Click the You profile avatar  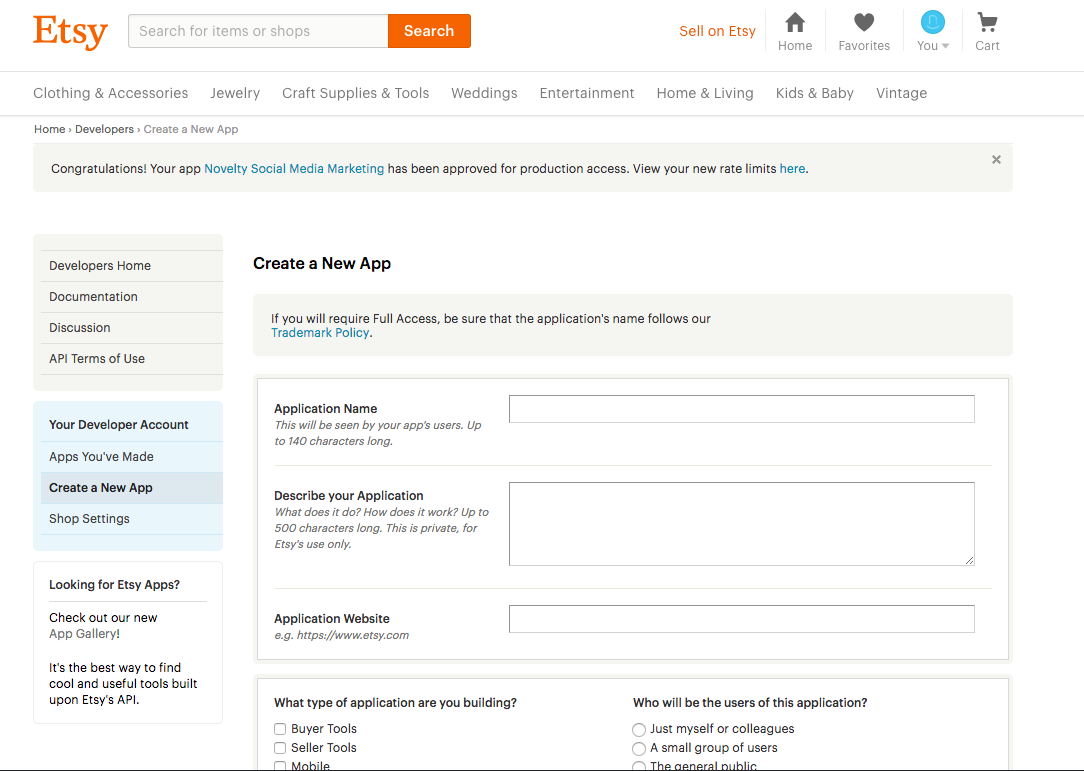click(933, 22)
